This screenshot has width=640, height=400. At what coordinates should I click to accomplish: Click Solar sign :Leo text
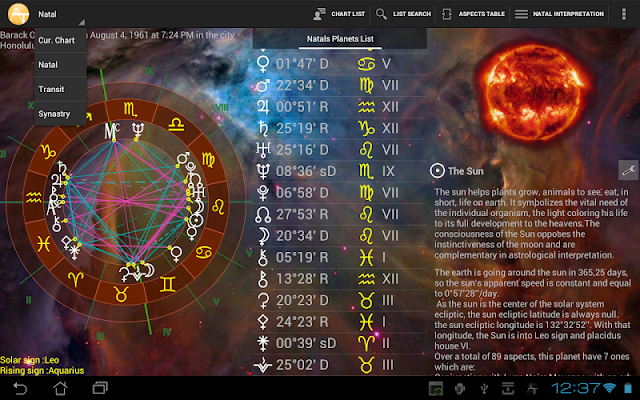[29, 360]
